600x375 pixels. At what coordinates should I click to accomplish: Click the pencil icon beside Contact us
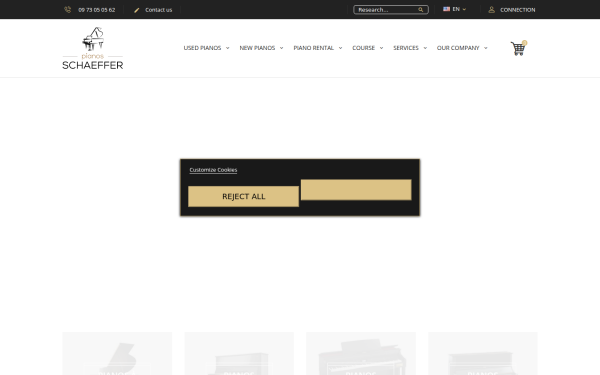point(137,10)
